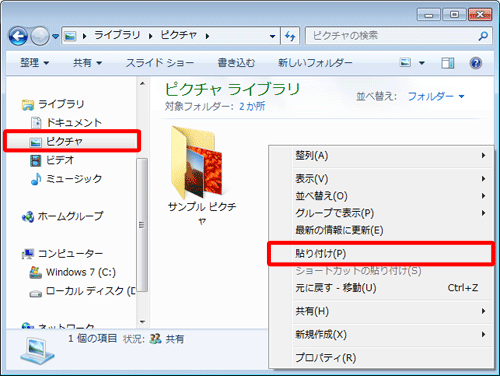This screenshot has width=500, height=376.
Task: Open the 並べ替え フォルダー dropdown
Action: [436, 96]
